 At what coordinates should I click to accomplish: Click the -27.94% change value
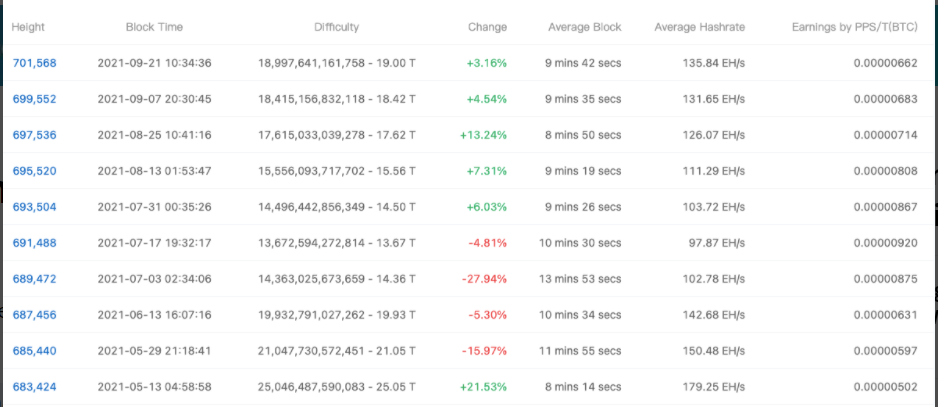pyautogui.click(x=484, y=279)
